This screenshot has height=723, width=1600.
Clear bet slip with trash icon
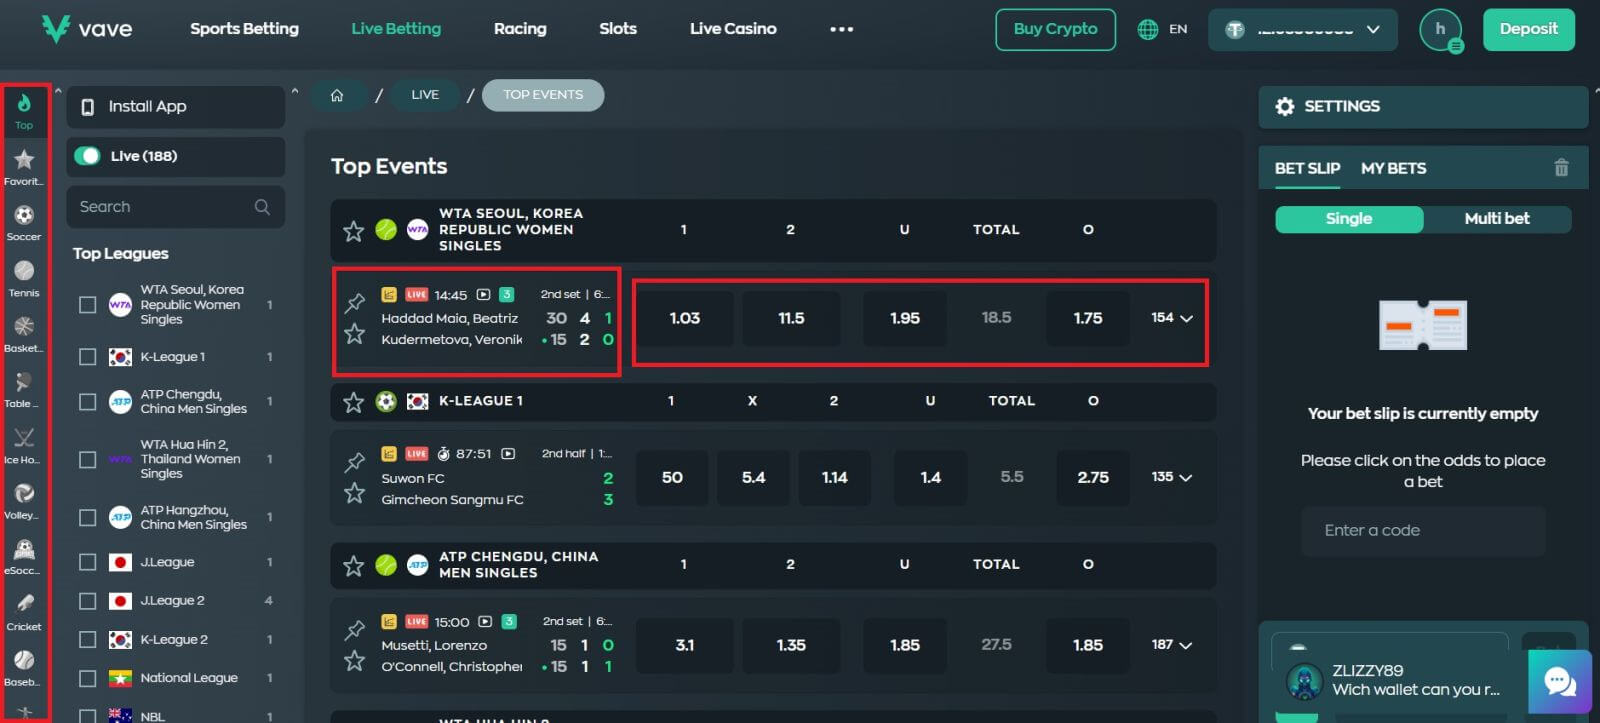[1561, 168]
